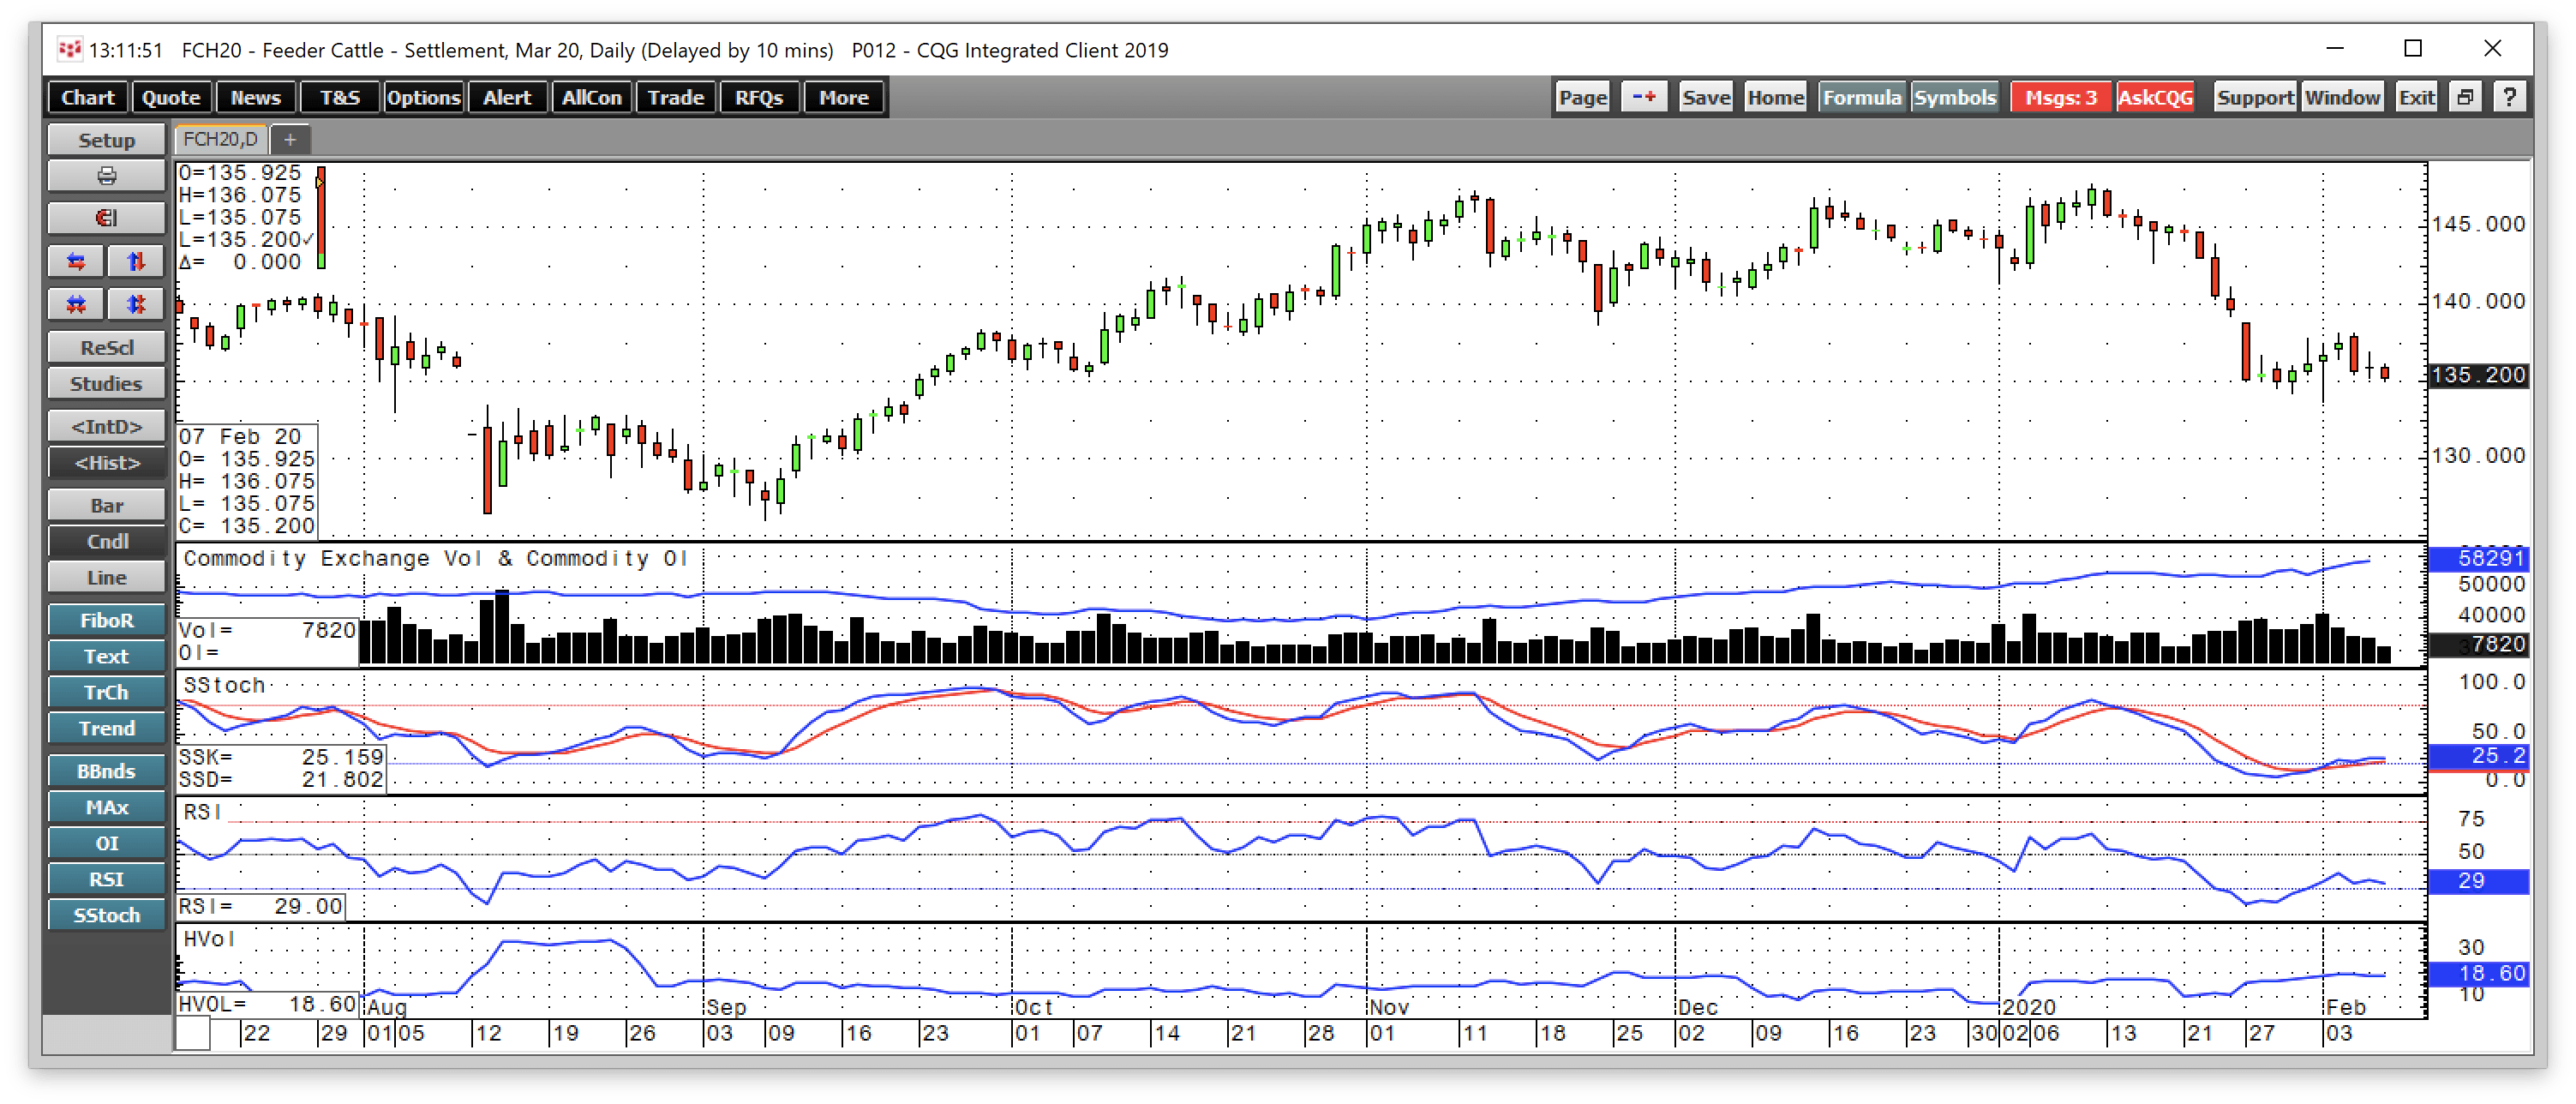The image size is (2576, 1104).
Task: Click the Home button
Action: click(1775, 97)
